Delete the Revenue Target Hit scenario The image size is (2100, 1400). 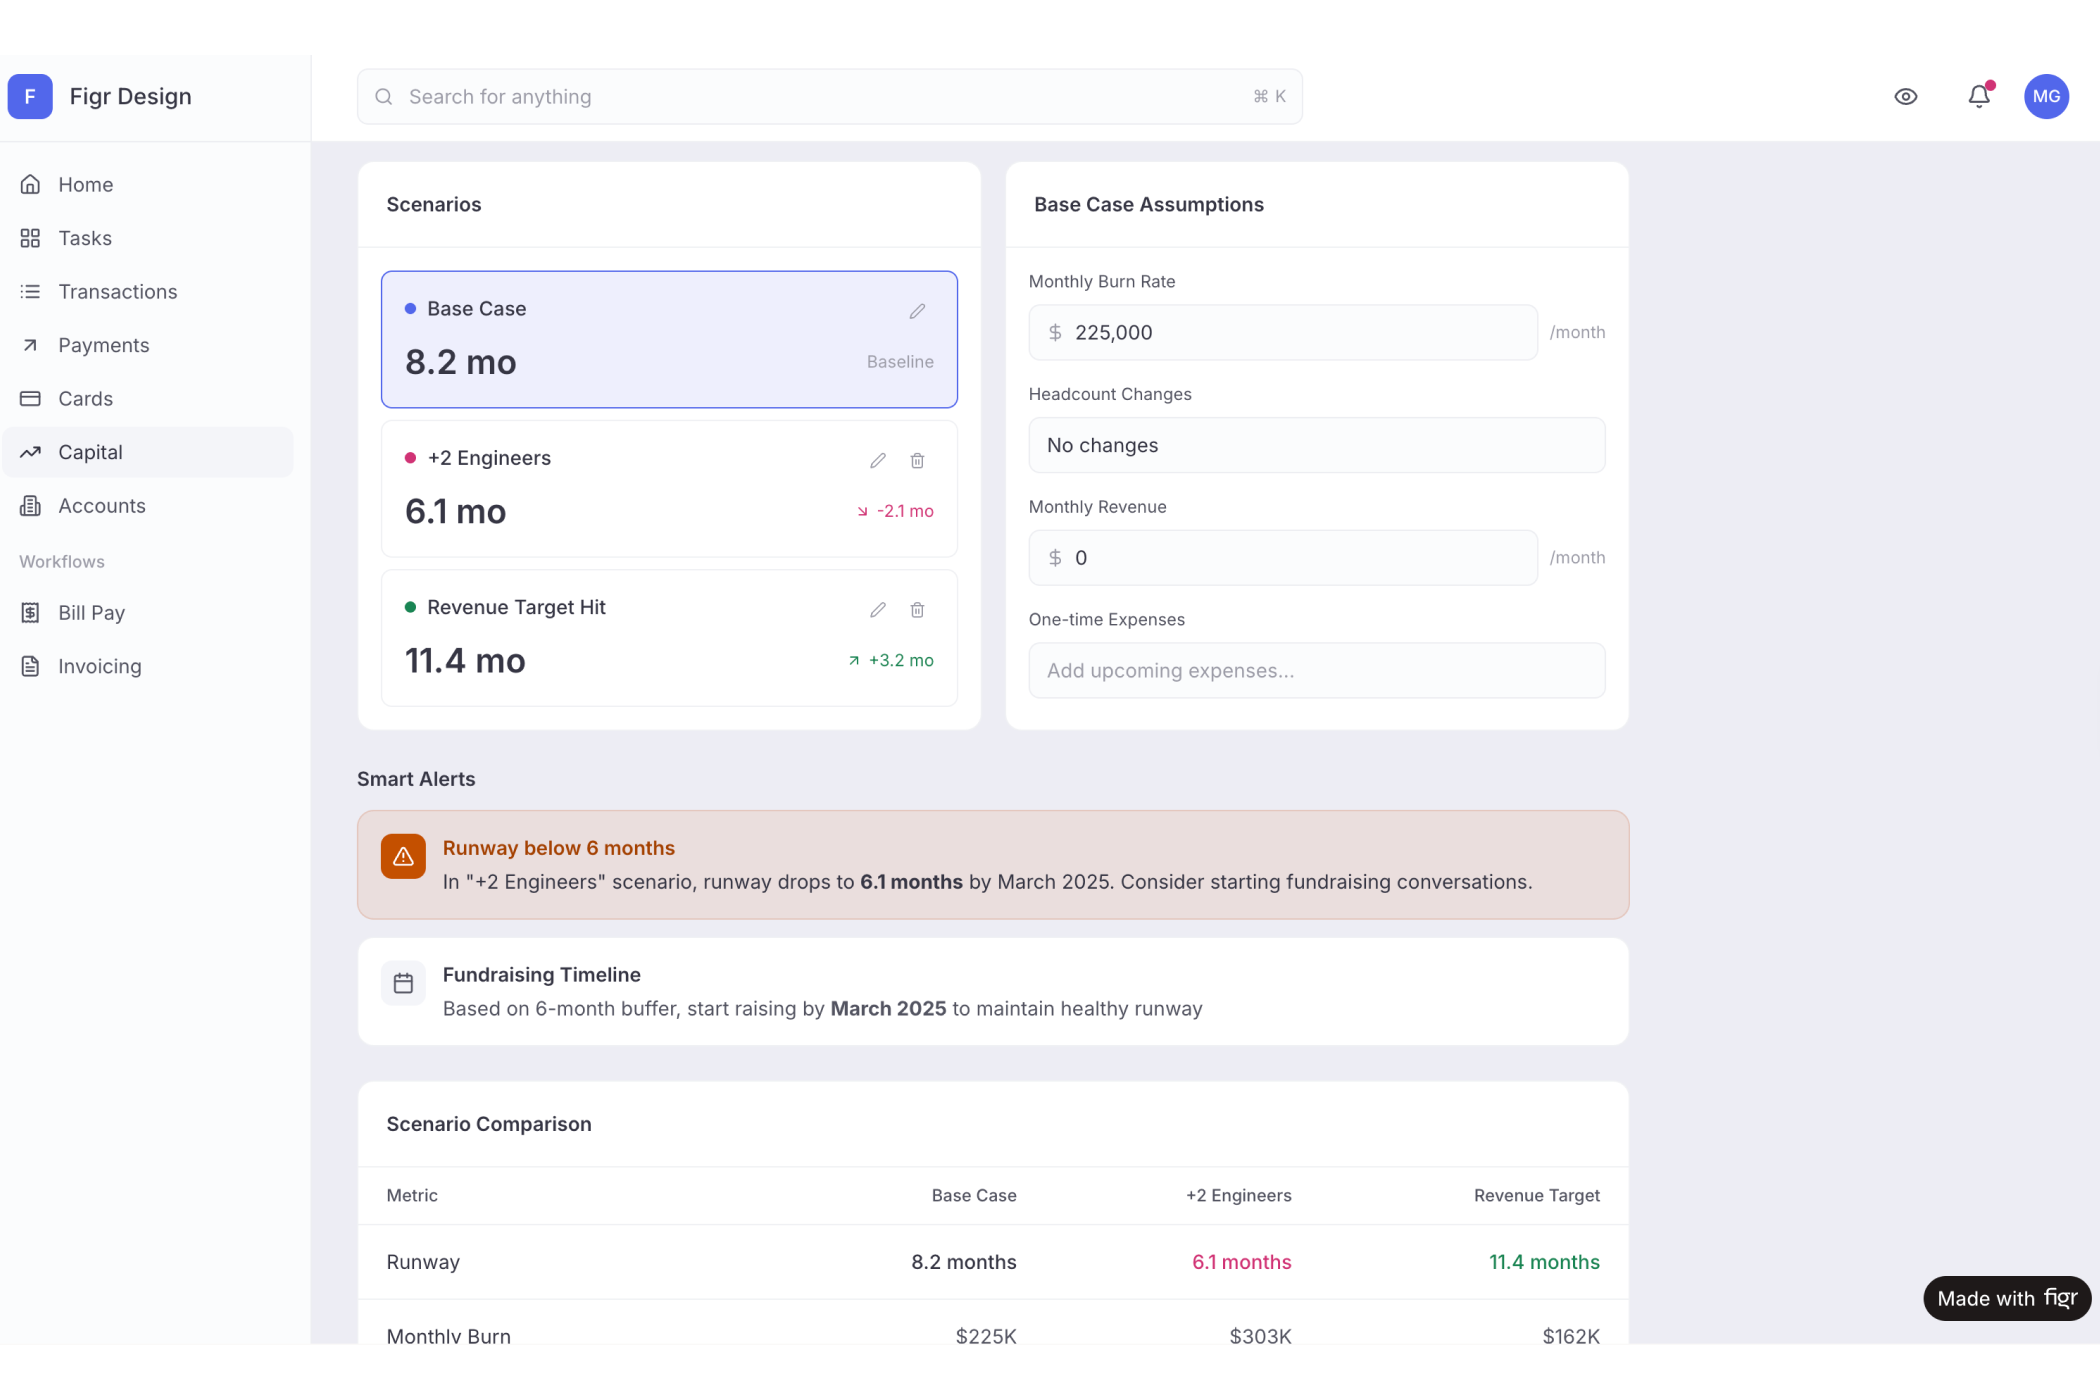[x=917, y=610]
